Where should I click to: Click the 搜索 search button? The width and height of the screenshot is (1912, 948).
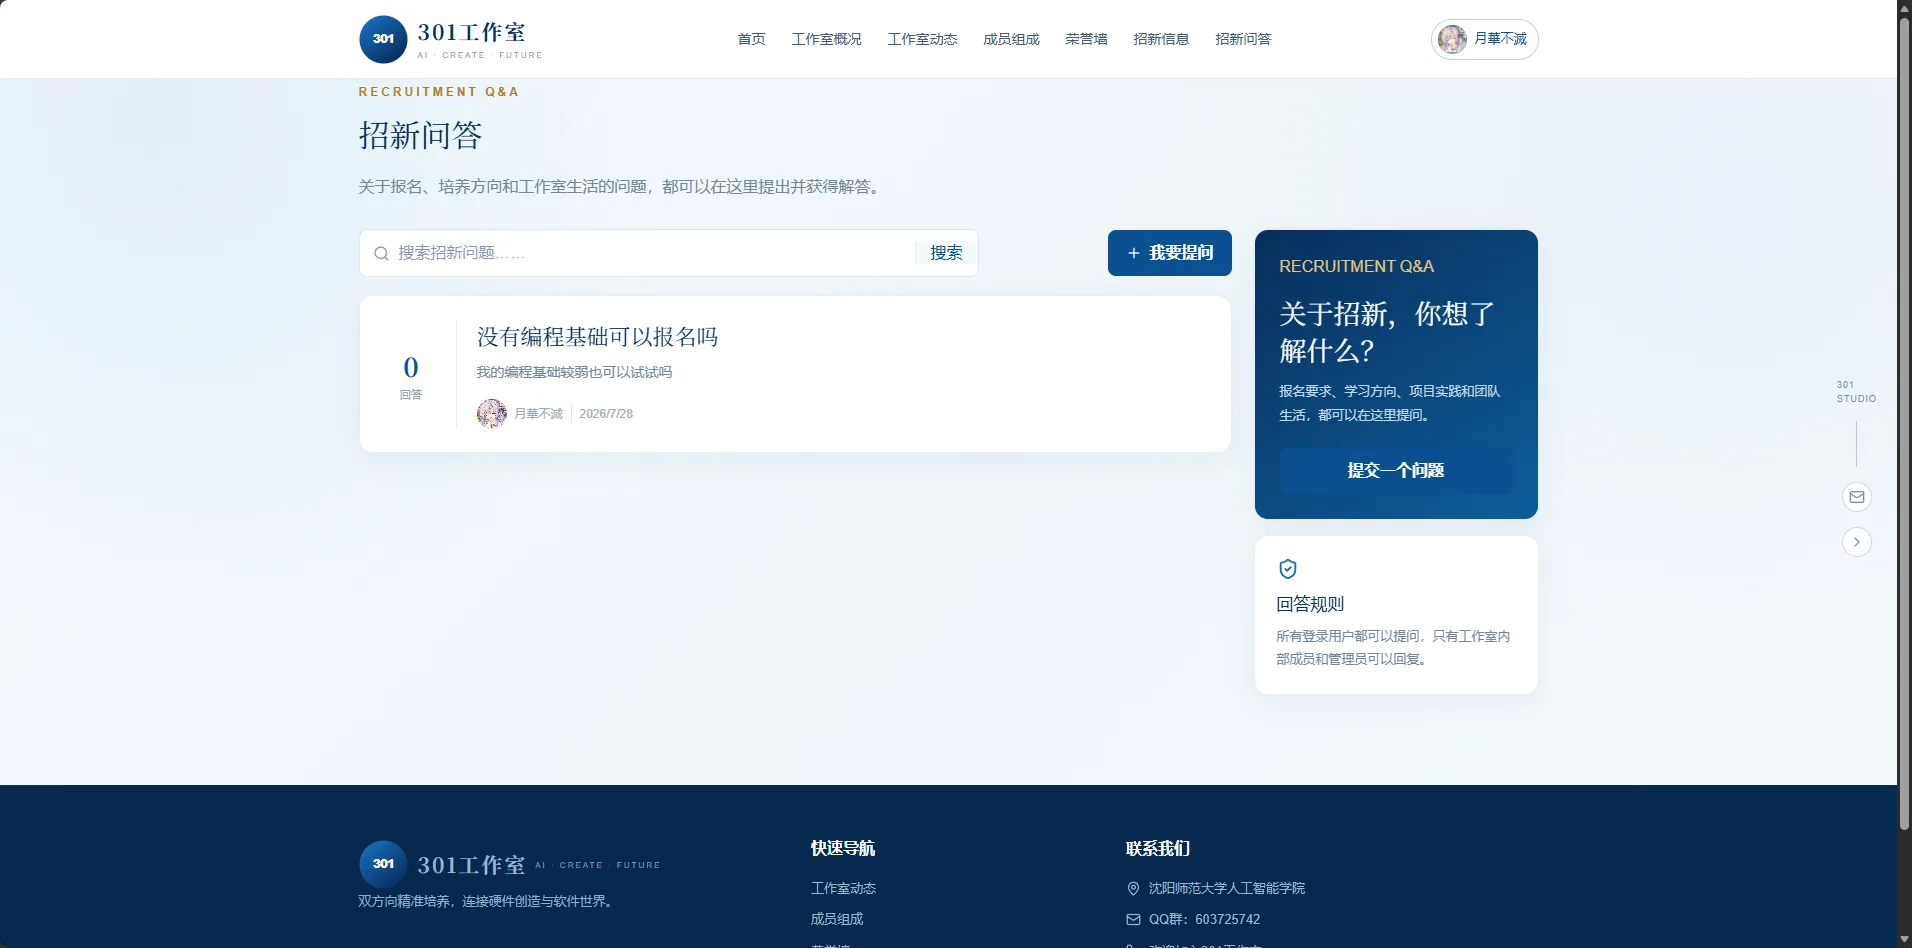tap(946, 253)
